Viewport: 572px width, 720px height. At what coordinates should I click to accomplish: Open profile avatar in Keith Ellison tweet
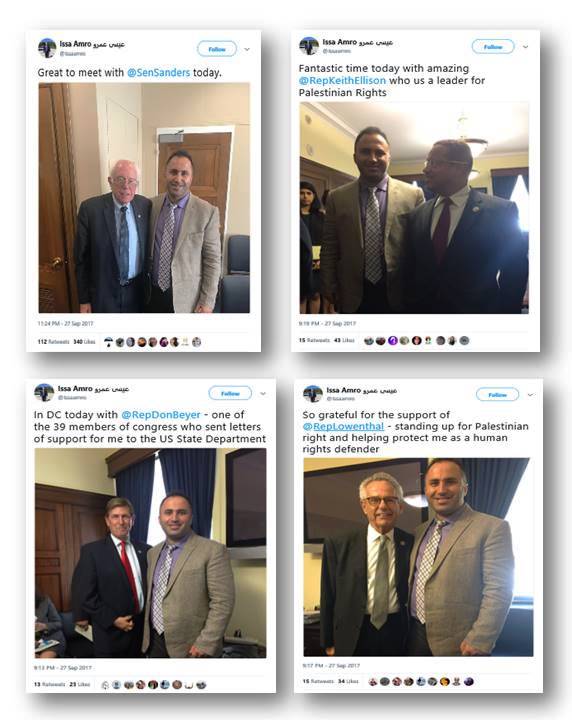coord(308,46)
